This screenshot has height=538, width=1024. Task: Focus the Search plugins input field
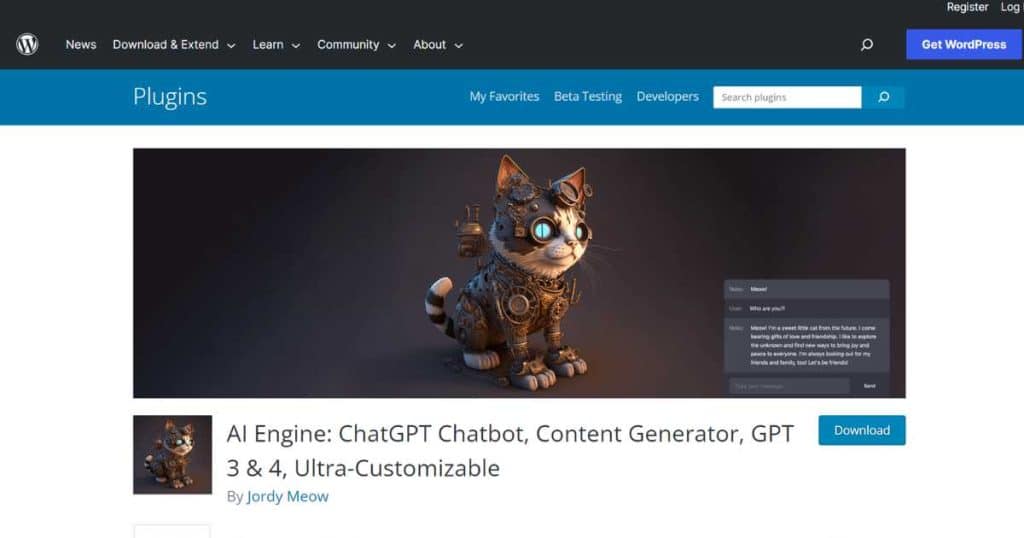[787, 97]
